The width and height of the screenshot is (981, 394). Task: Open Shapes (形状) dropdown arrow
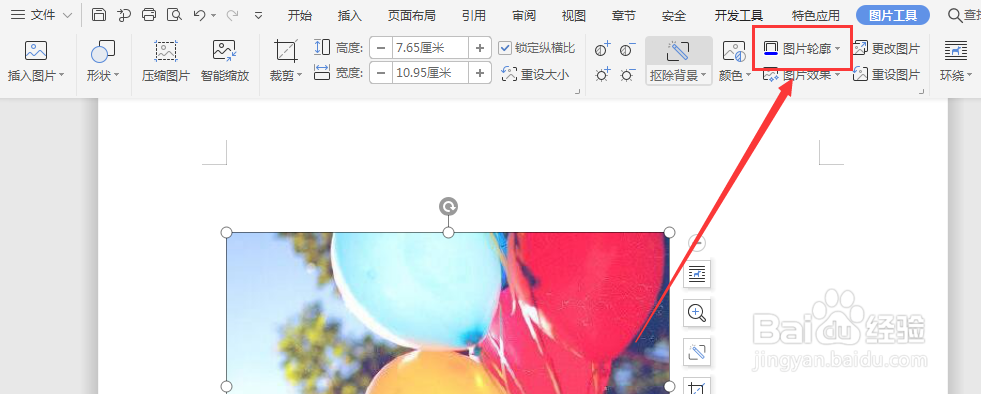(116, 76)
